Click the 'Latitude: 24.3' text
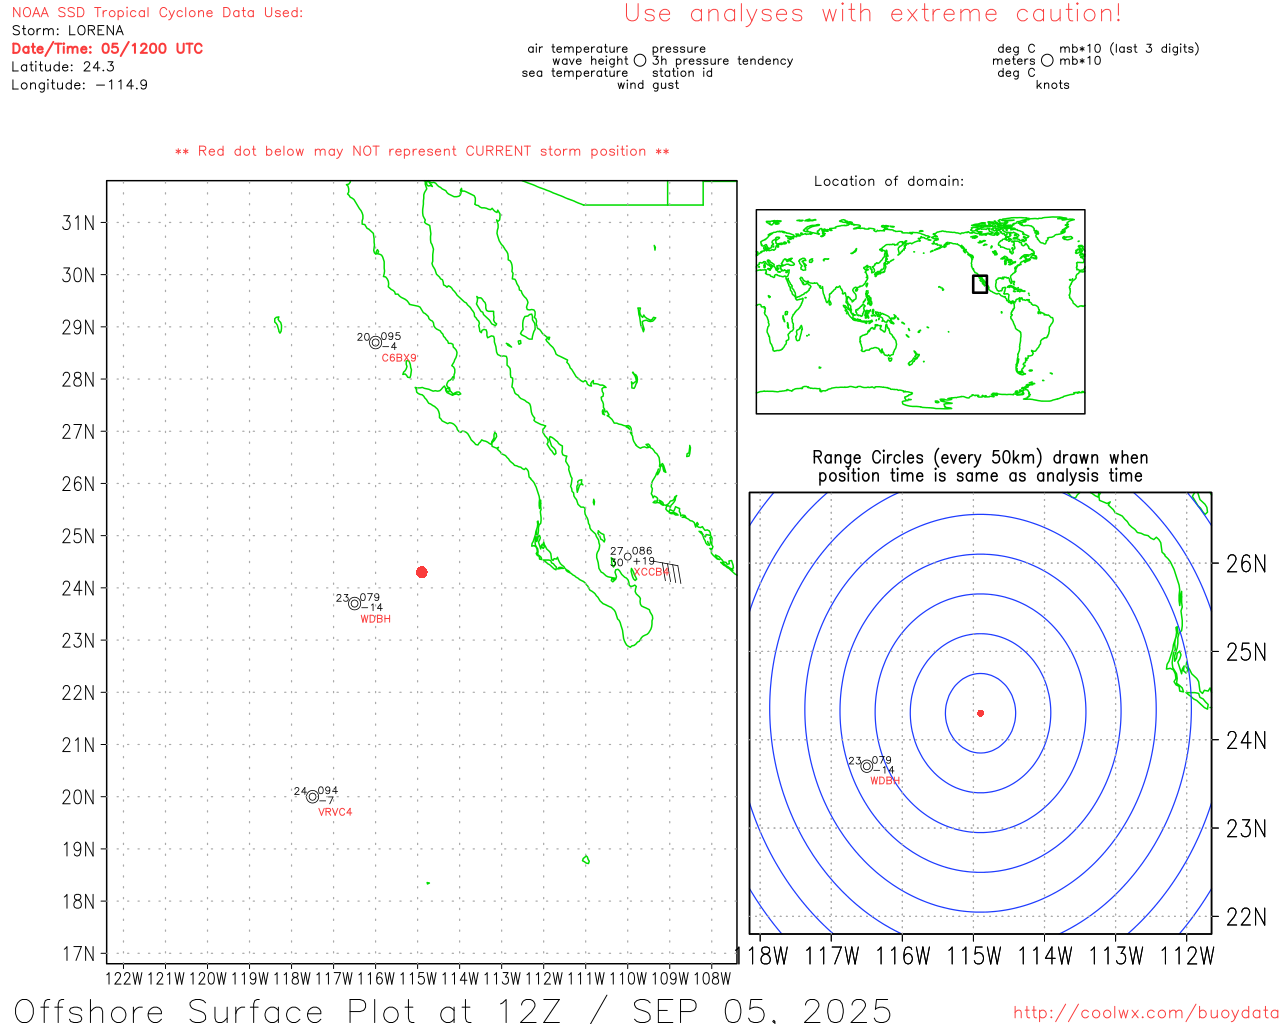1280x1024 pixels. [63, 66]
